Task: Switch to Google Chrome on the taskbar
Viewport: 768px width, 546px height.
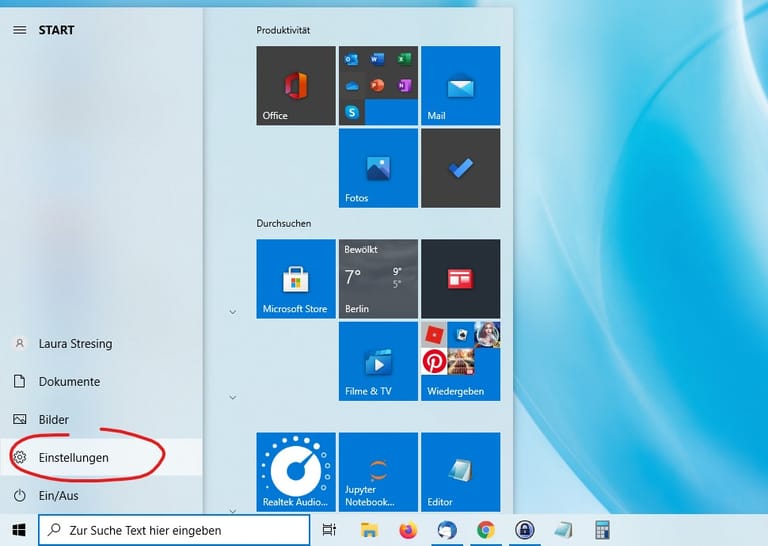Action: 485,530
